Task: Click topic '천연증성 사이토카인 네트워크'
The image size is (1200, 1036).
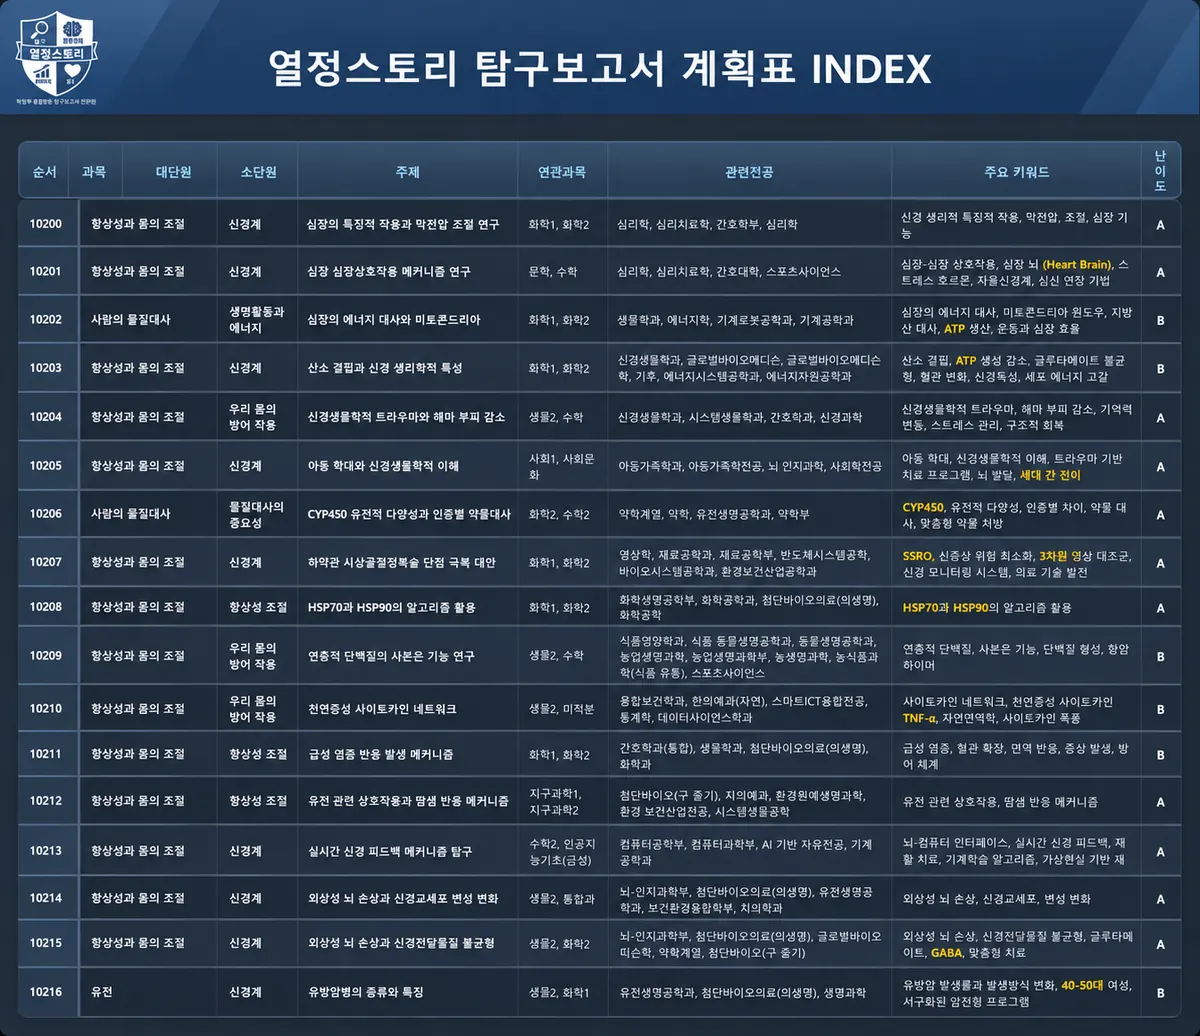Action: pos(382,709)
